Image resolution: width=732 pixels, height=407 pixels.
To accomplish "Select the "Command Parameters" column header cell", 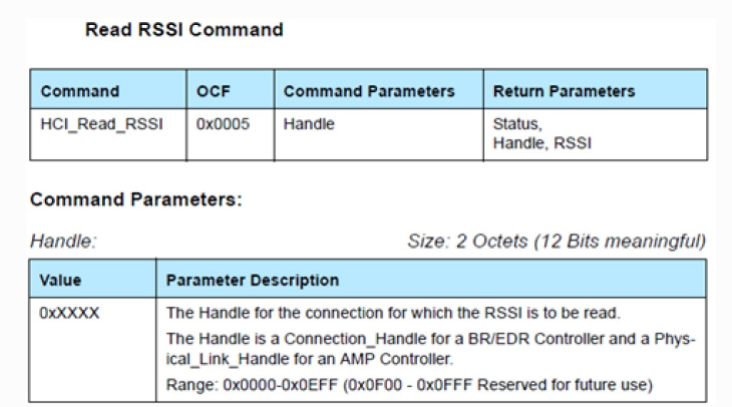I will pyautogui.click(x=369, y=91).
